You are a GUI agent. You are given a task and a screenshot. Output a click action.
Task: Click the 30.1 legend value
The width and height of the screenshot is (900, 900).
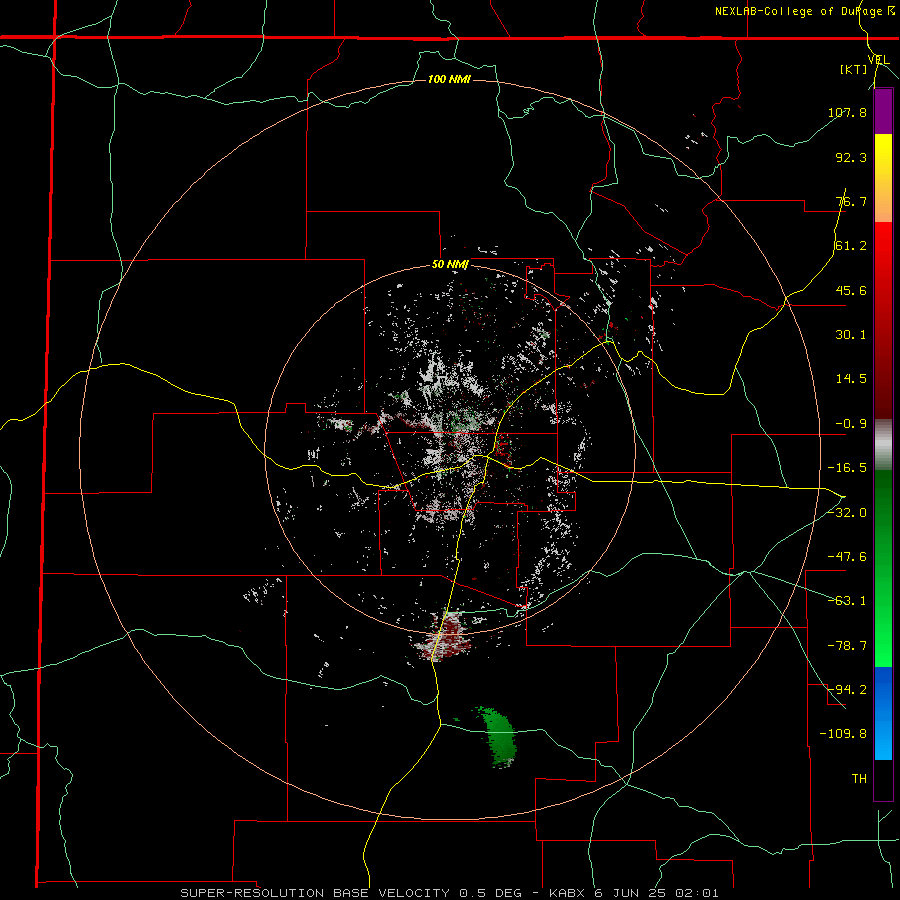[x=851, y=335]
